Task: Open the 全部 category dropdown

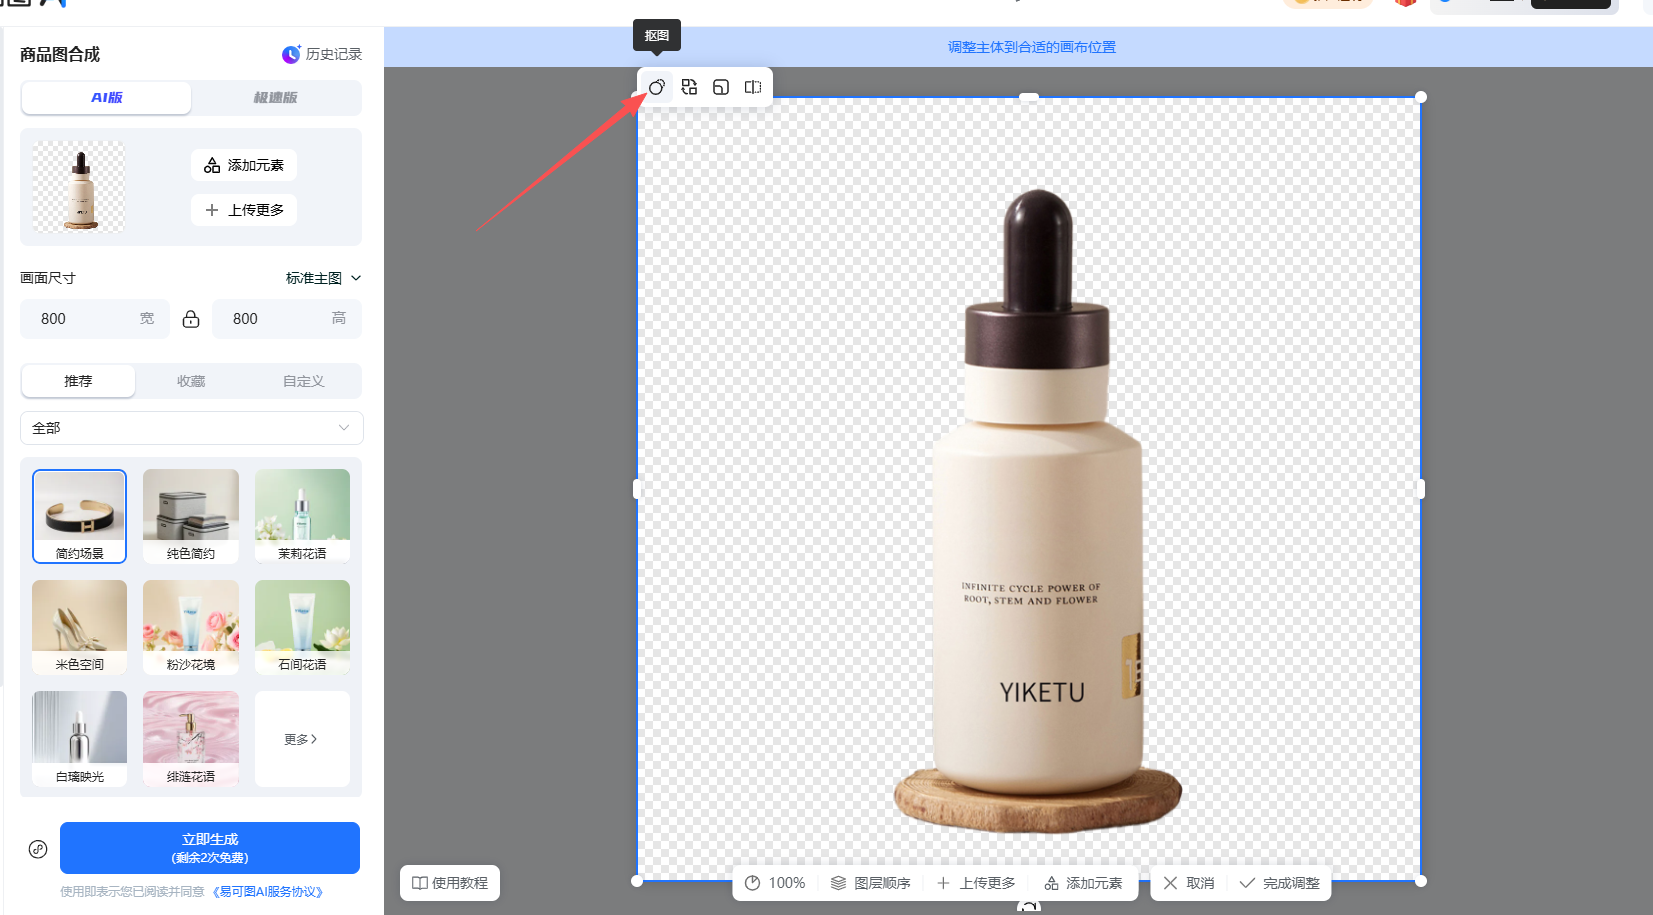Action: [x=192, y=428]
